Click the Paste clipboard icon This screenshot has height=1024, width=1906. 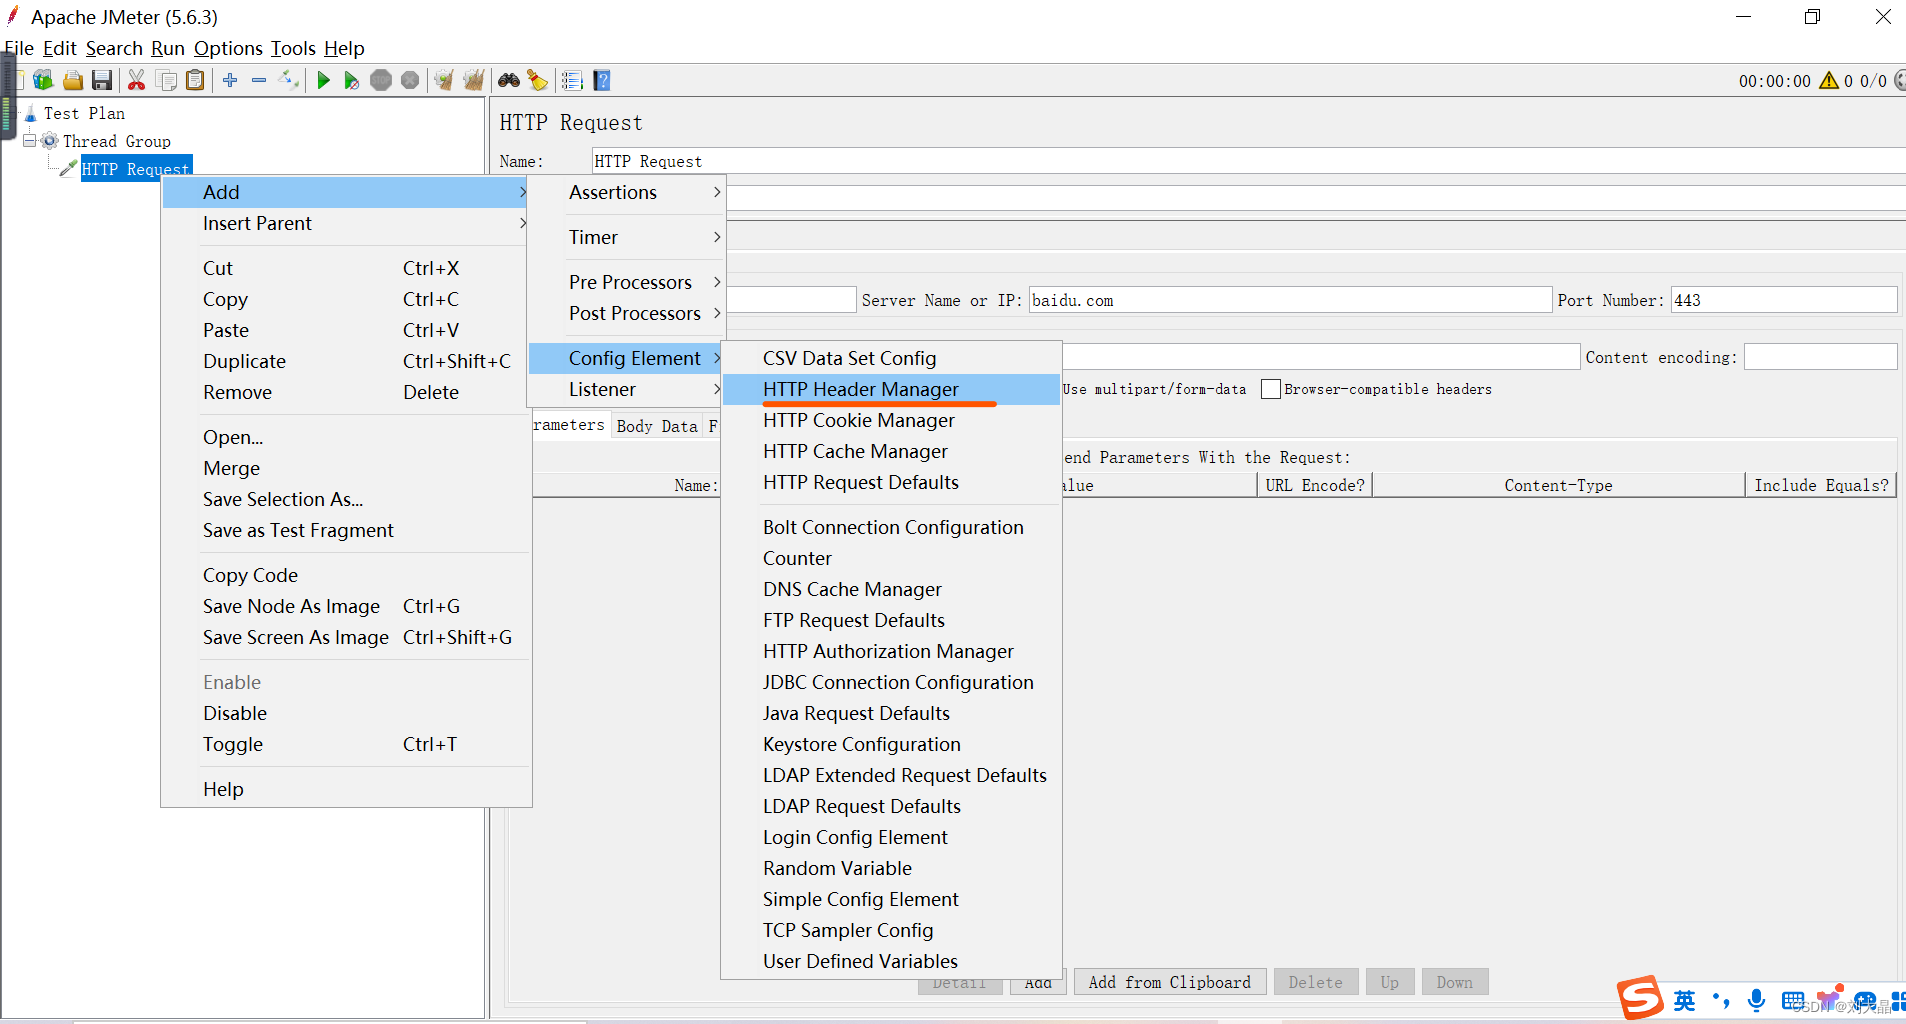pos(196,80)
